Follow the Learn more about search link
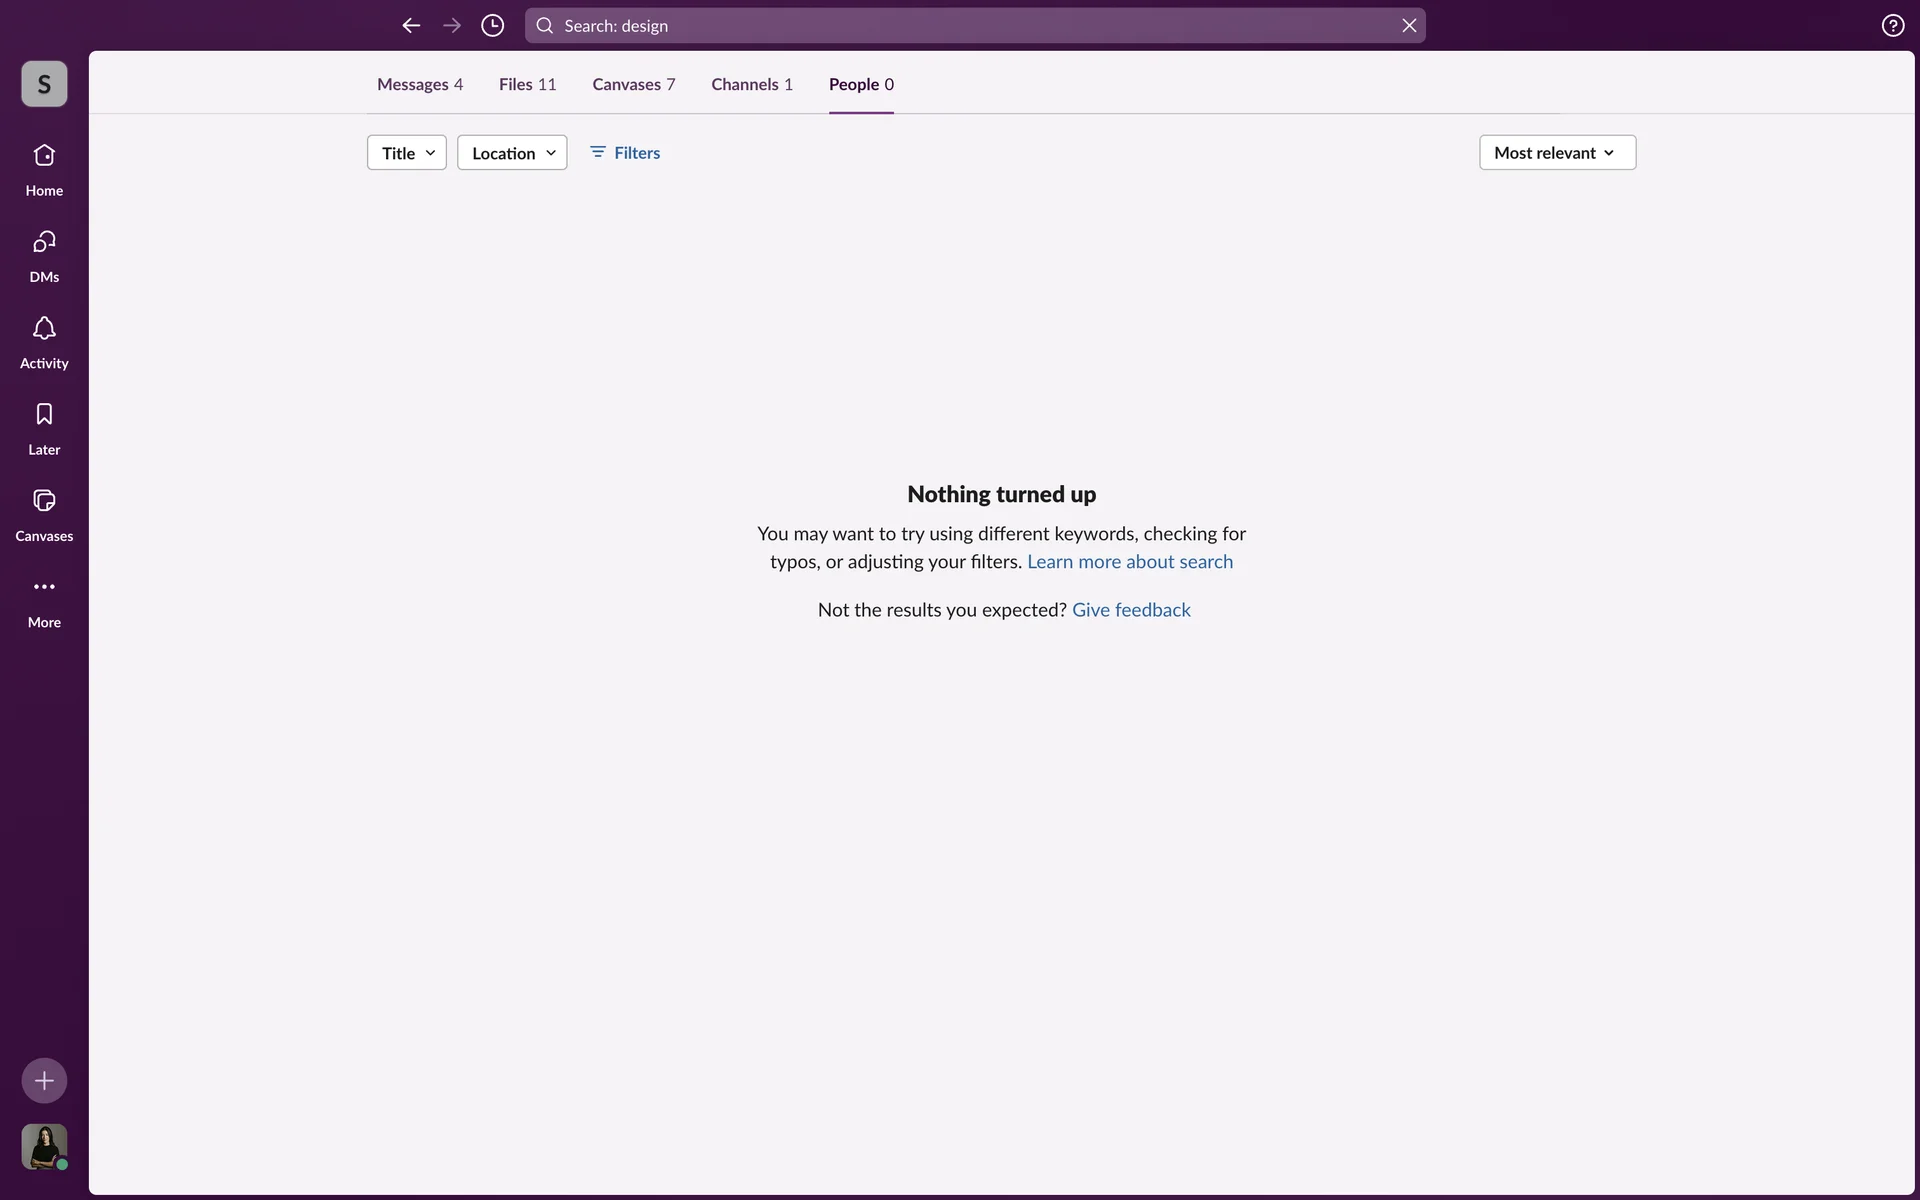Screen dimensions: 1920x1200 (x=1129, y=562)
